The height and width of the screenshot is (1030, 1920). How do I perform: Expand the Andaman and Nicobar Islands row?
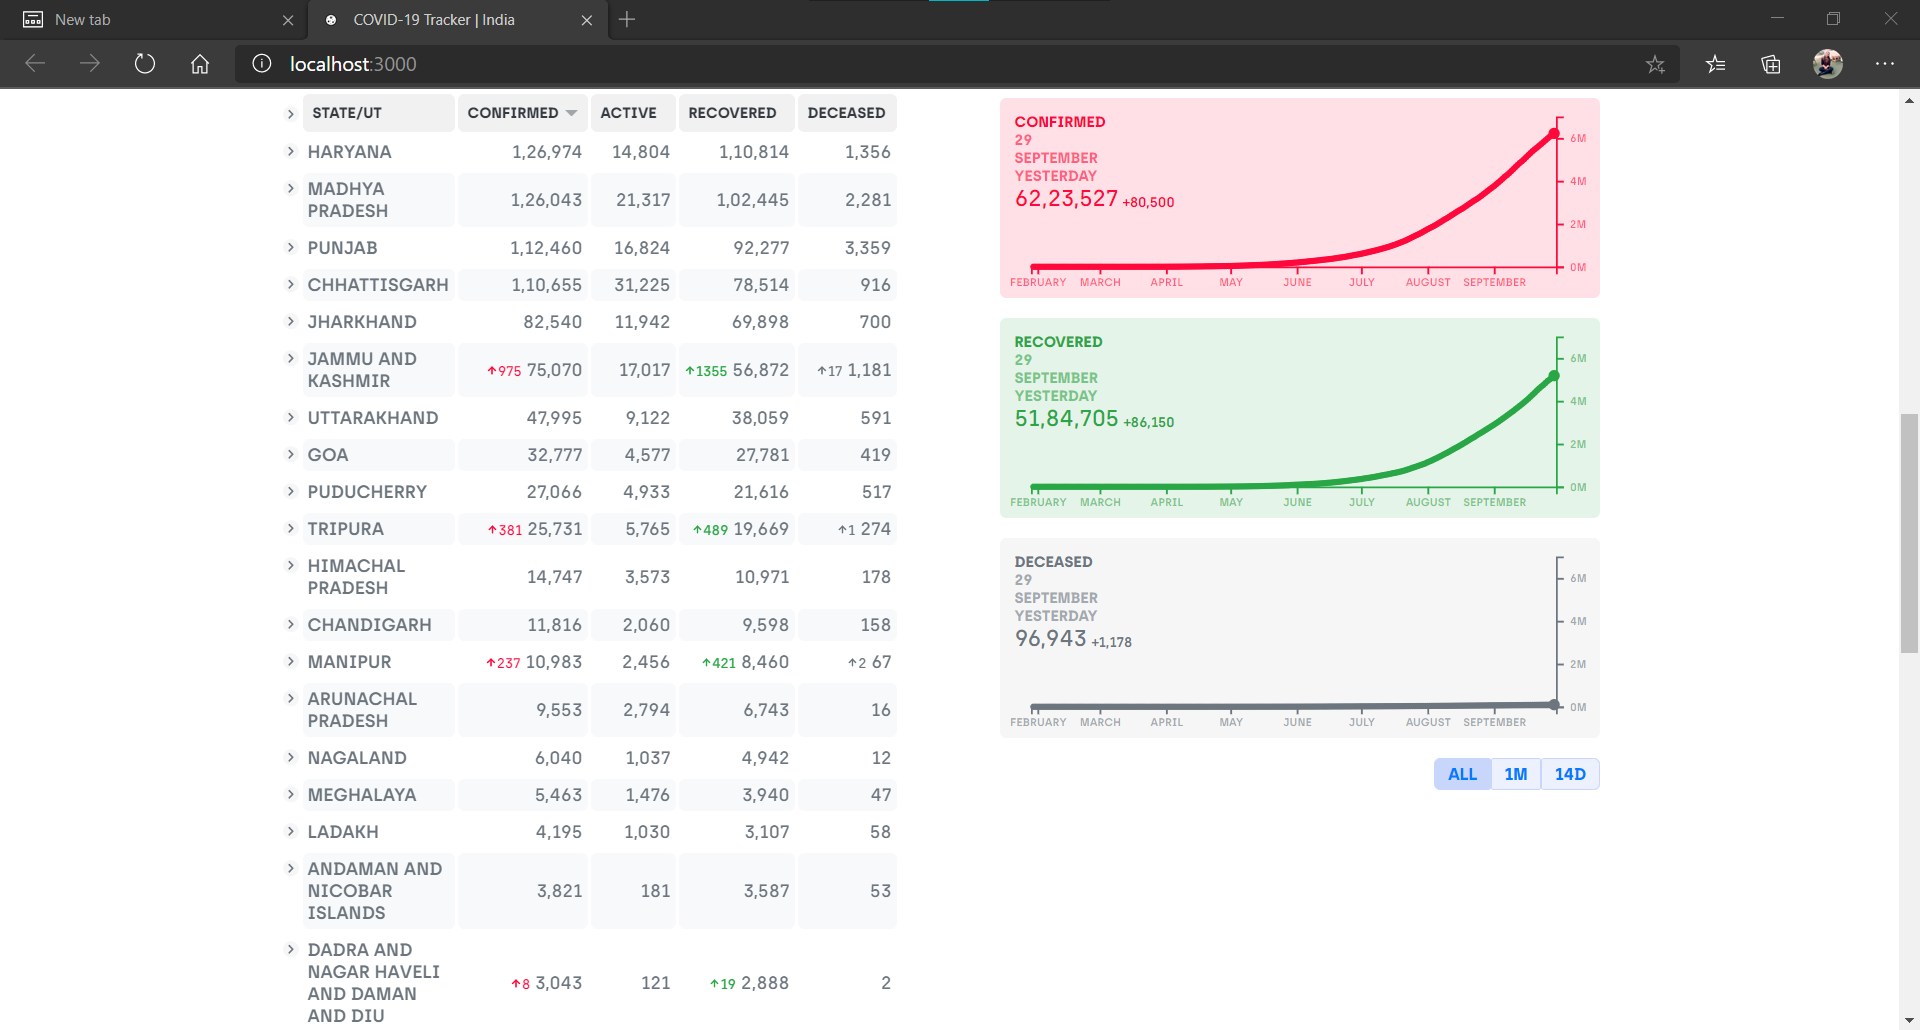pyautogui.click(x=291, y=869)
